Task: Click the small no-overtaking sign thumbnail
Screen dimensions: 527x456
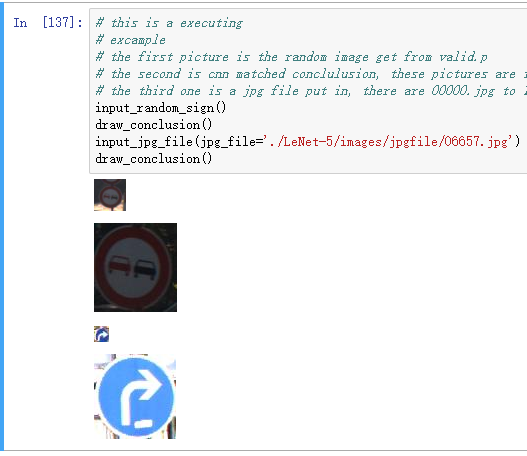Action: click(110, 195)
